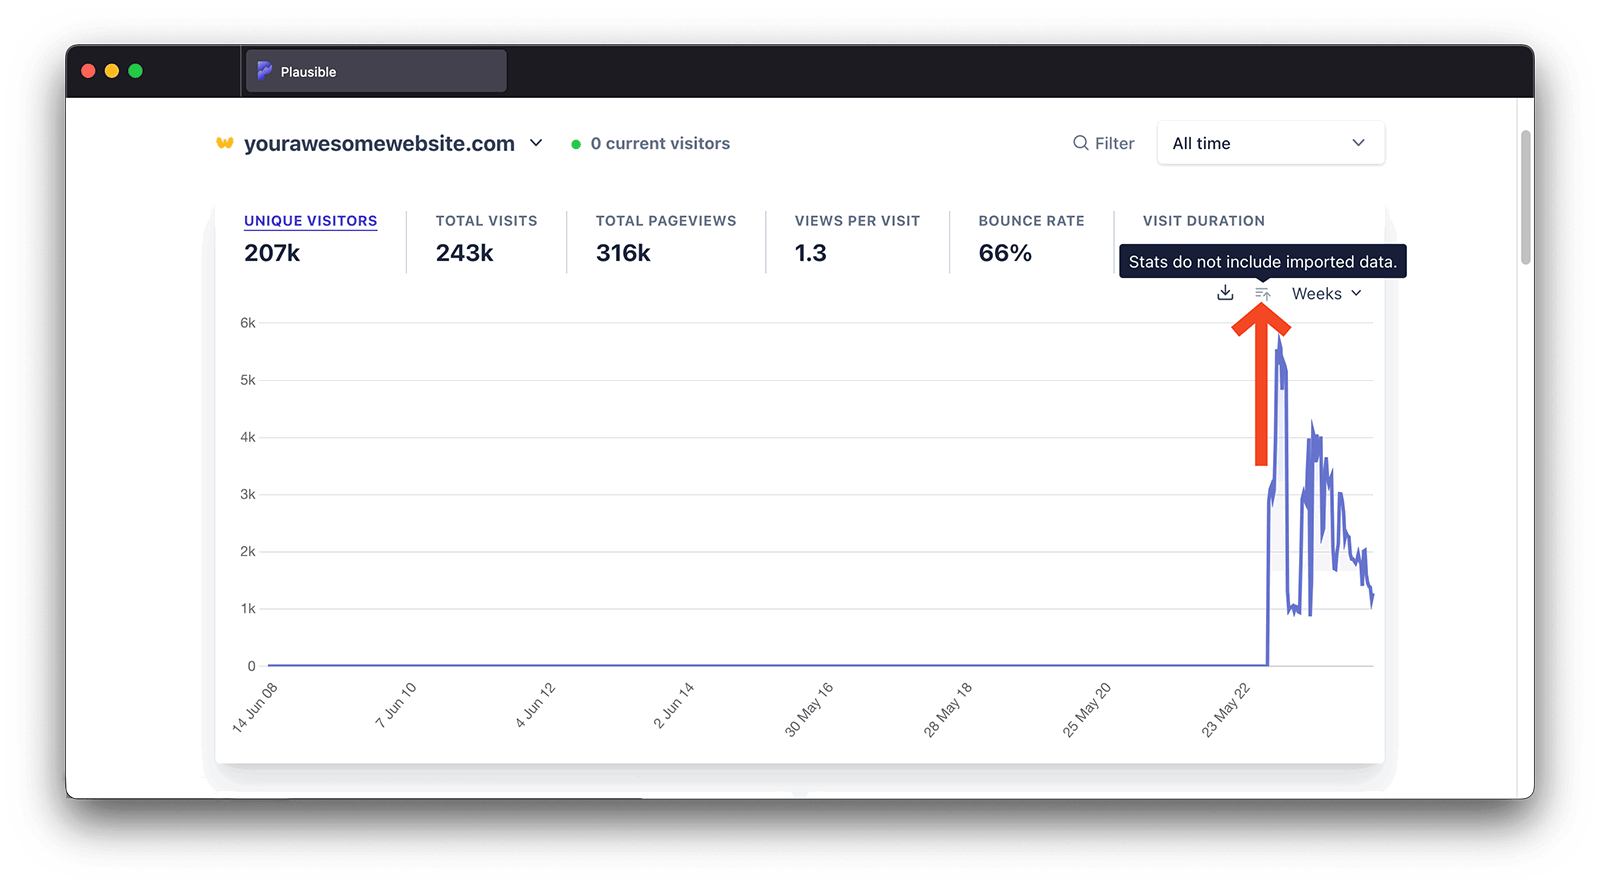Open the 0 current visitors link
The image size is (1600, 886).
pyautogui.click(x=659, y=143)
